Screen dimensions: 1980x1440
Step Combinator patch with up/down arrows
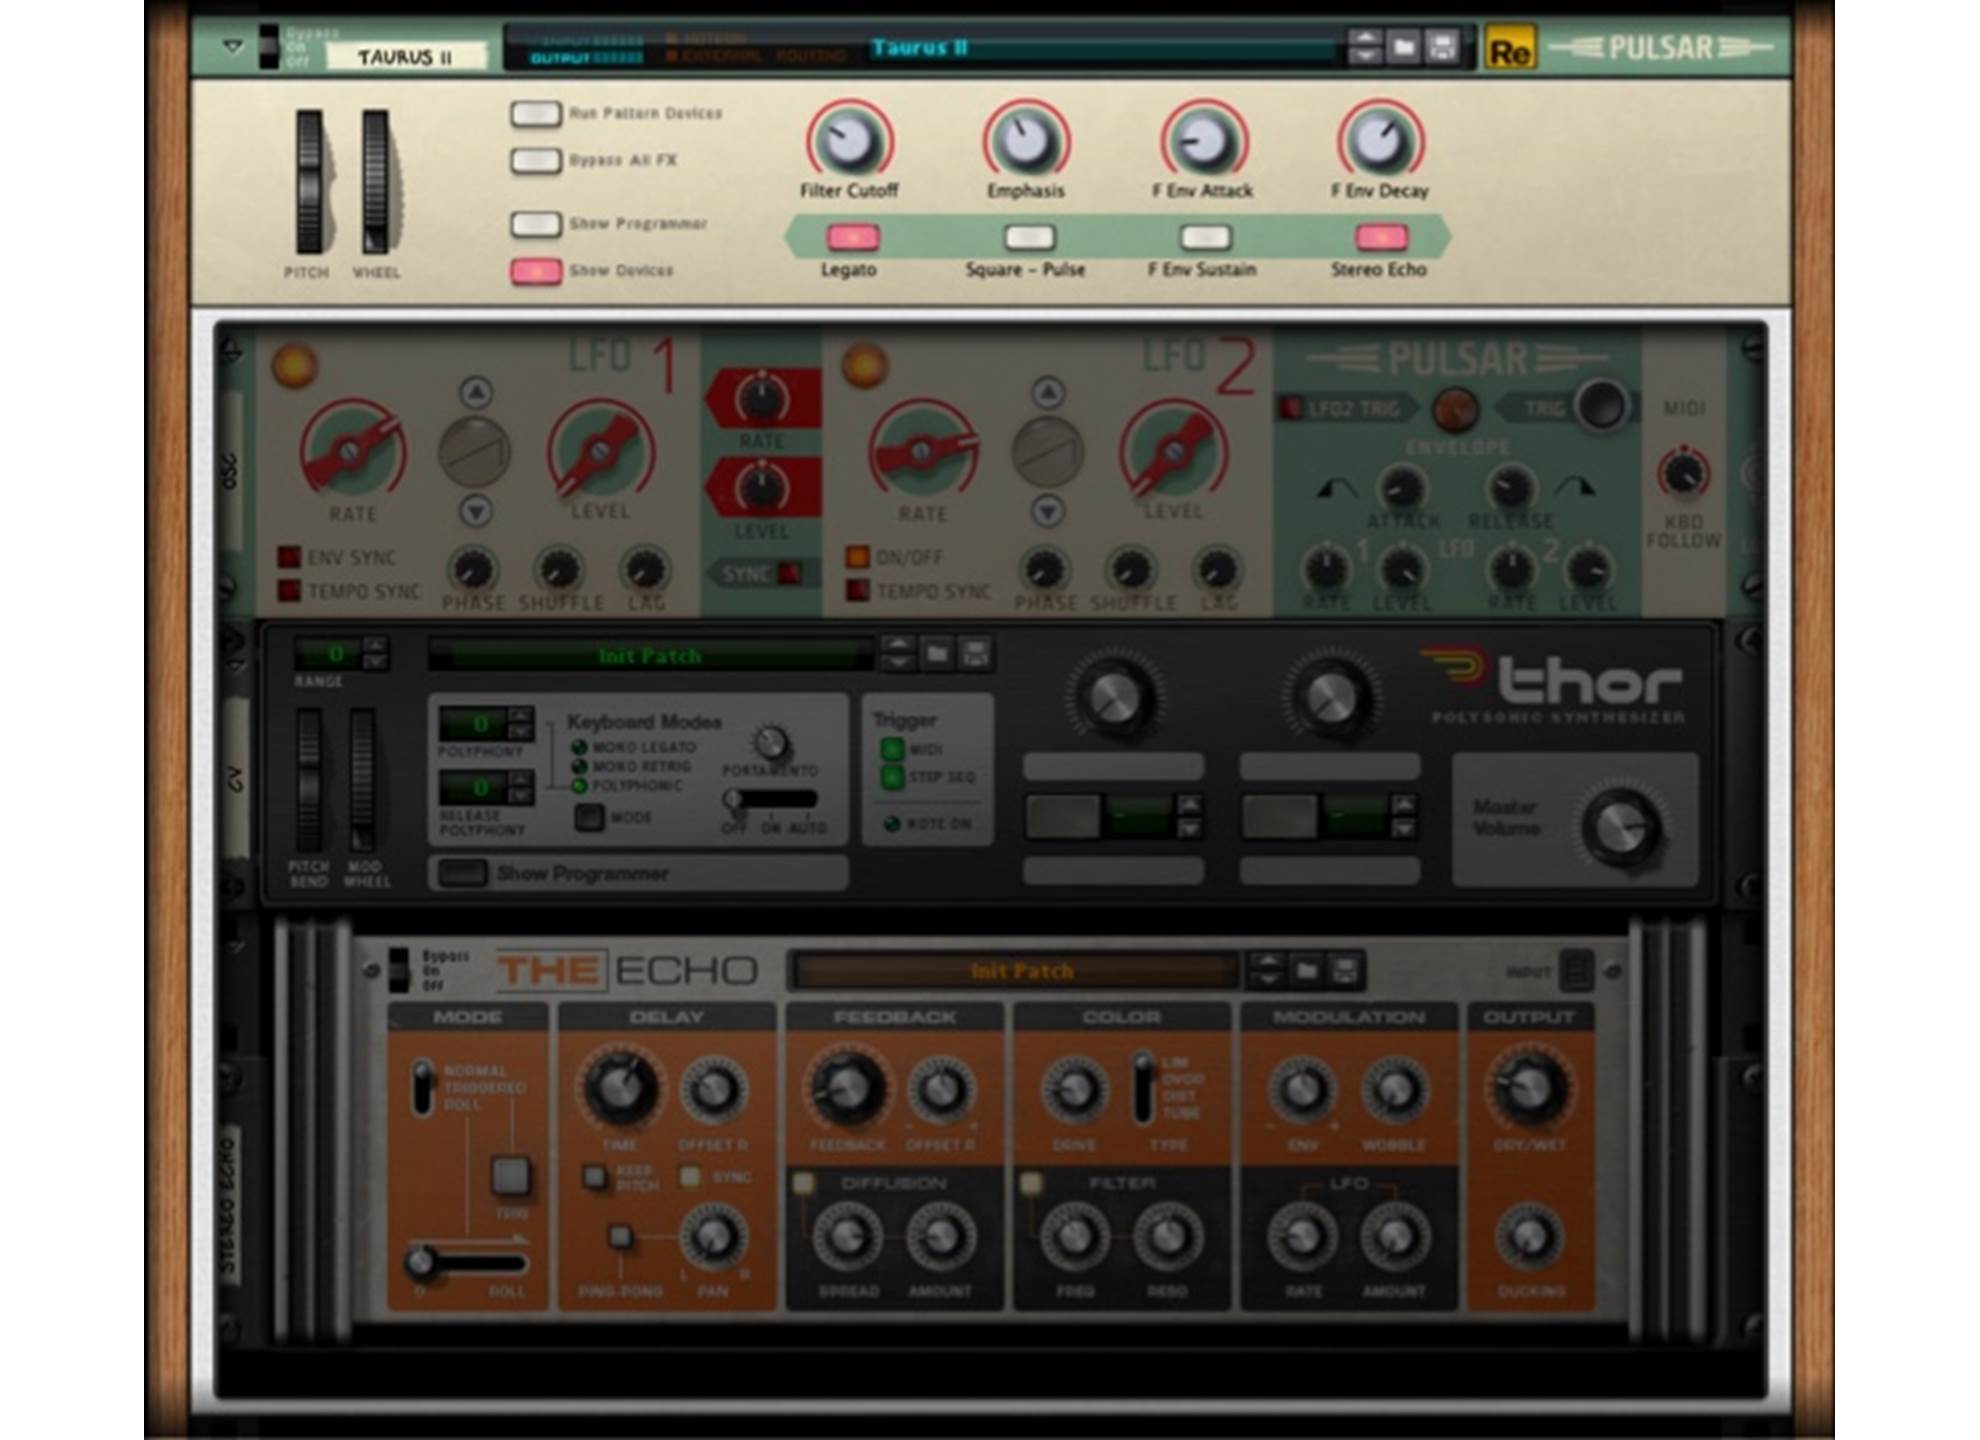pos(1365,47)
